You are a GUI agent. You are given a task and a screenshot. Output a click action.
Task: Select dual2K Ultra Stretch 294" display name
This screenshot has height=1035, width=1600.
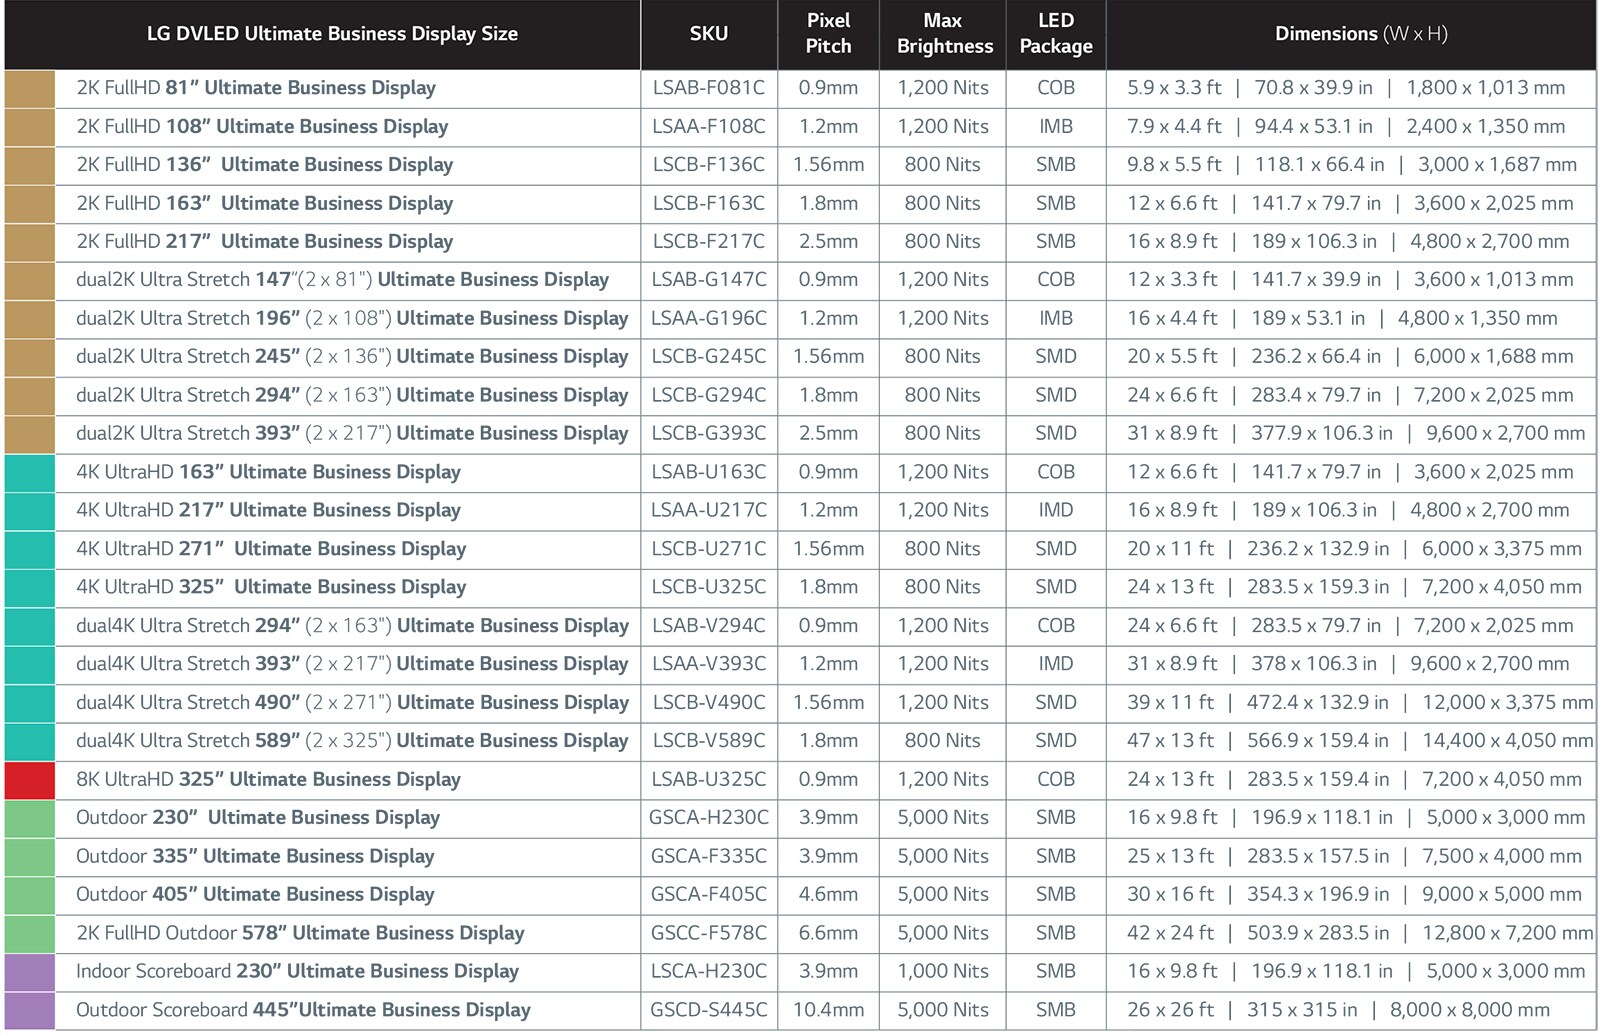352,396
